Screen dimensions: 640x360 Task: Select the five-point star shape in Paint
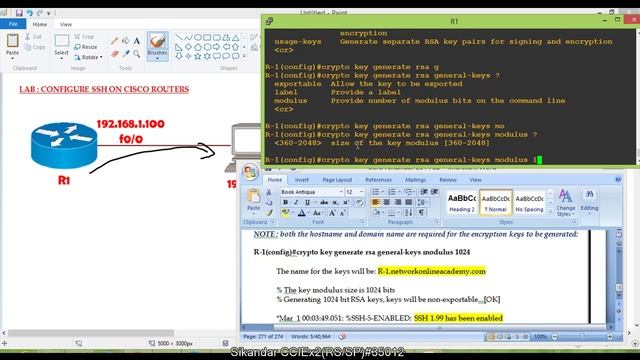click(198, 56)
